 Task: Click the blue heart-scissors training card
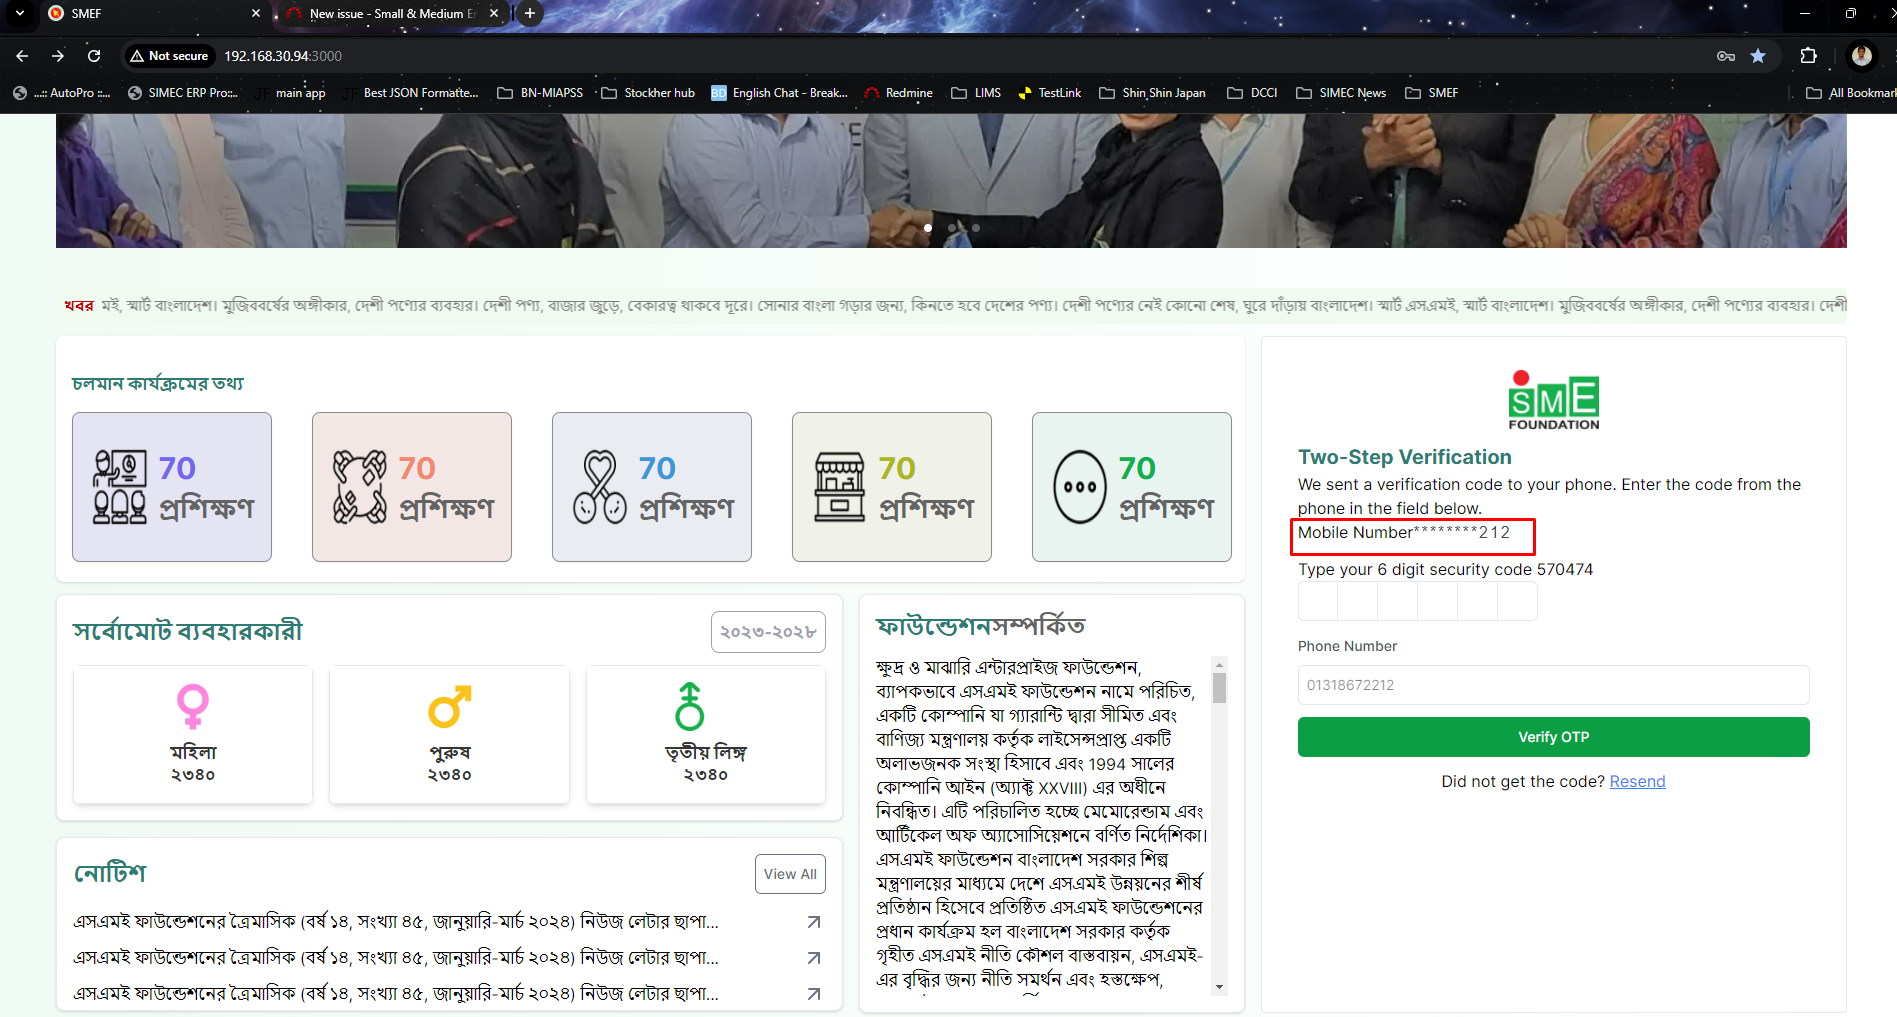[x=652, y=487]
